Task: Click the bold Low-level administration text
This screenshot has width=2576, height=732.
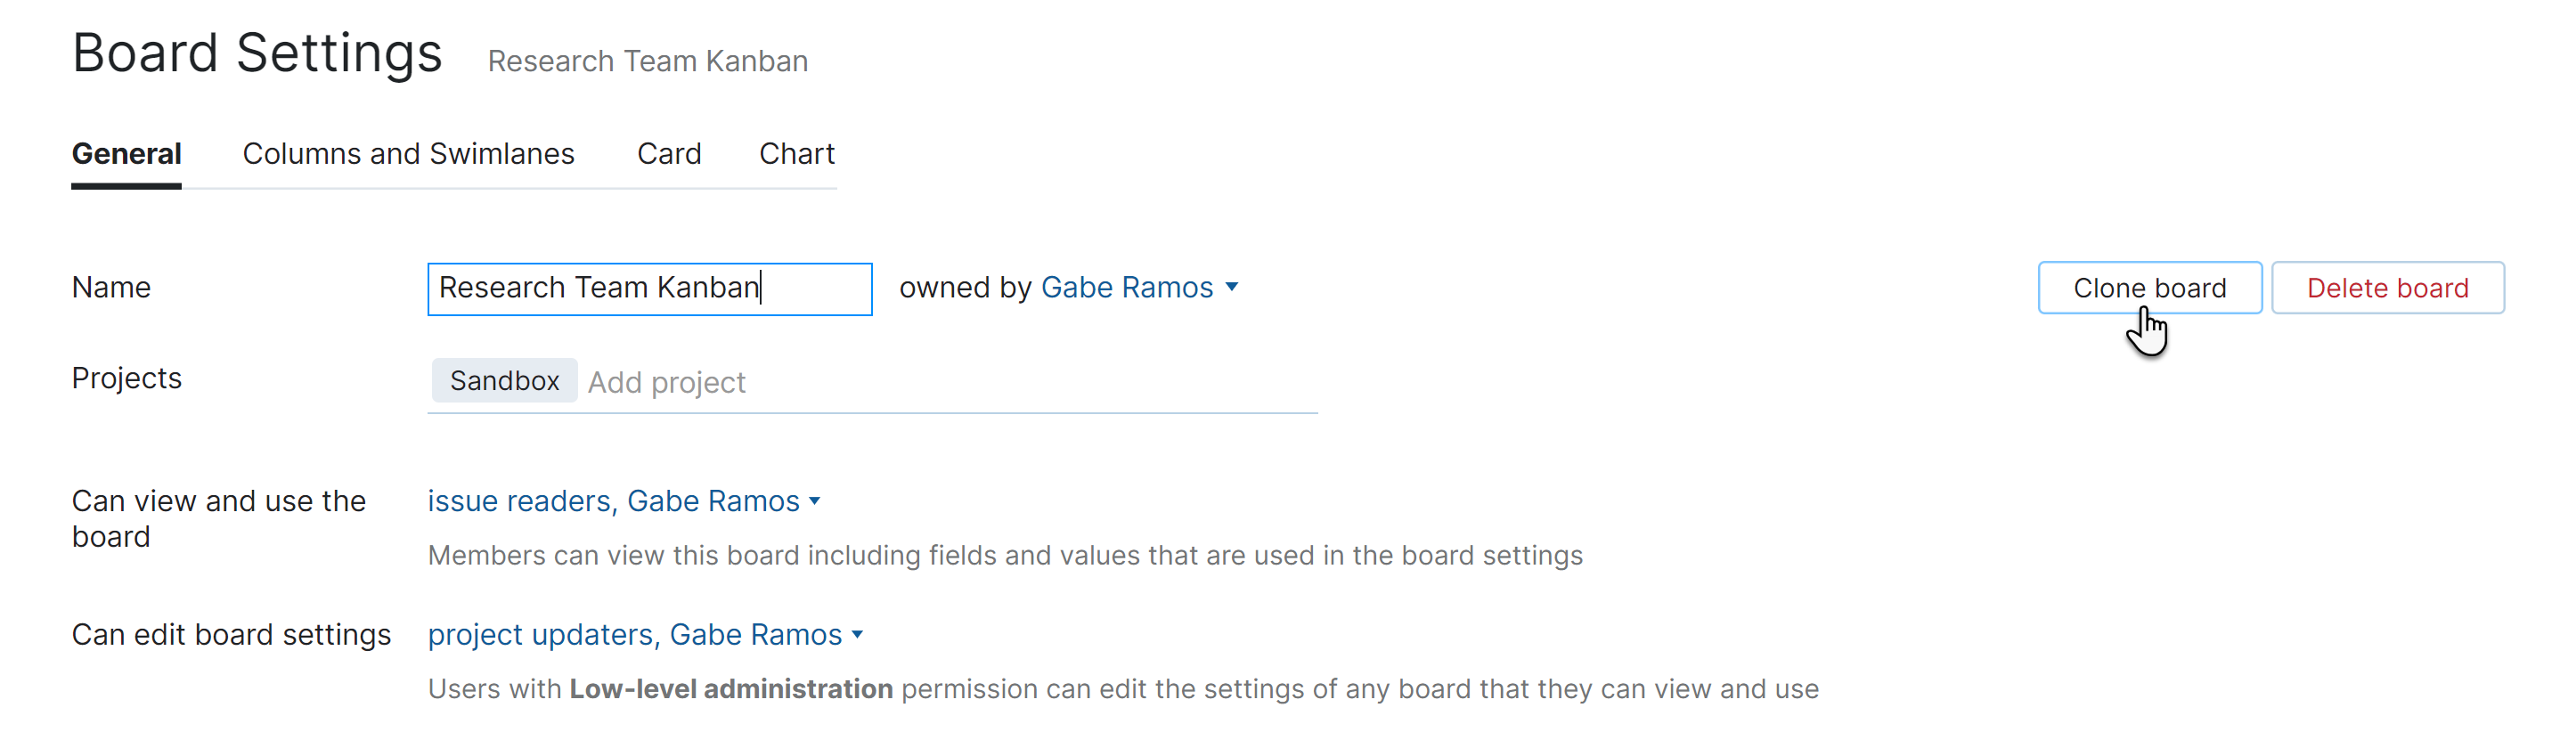Action: [730, 689]
